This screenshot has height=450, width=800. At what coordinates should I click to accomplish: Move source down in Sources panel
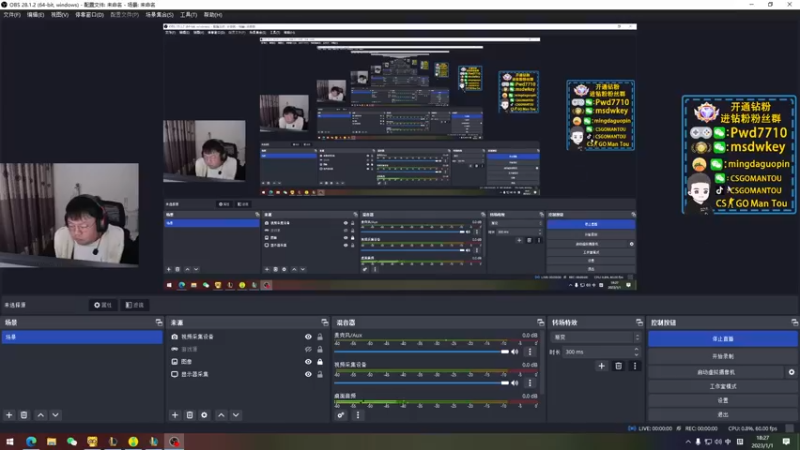(236, 415)
